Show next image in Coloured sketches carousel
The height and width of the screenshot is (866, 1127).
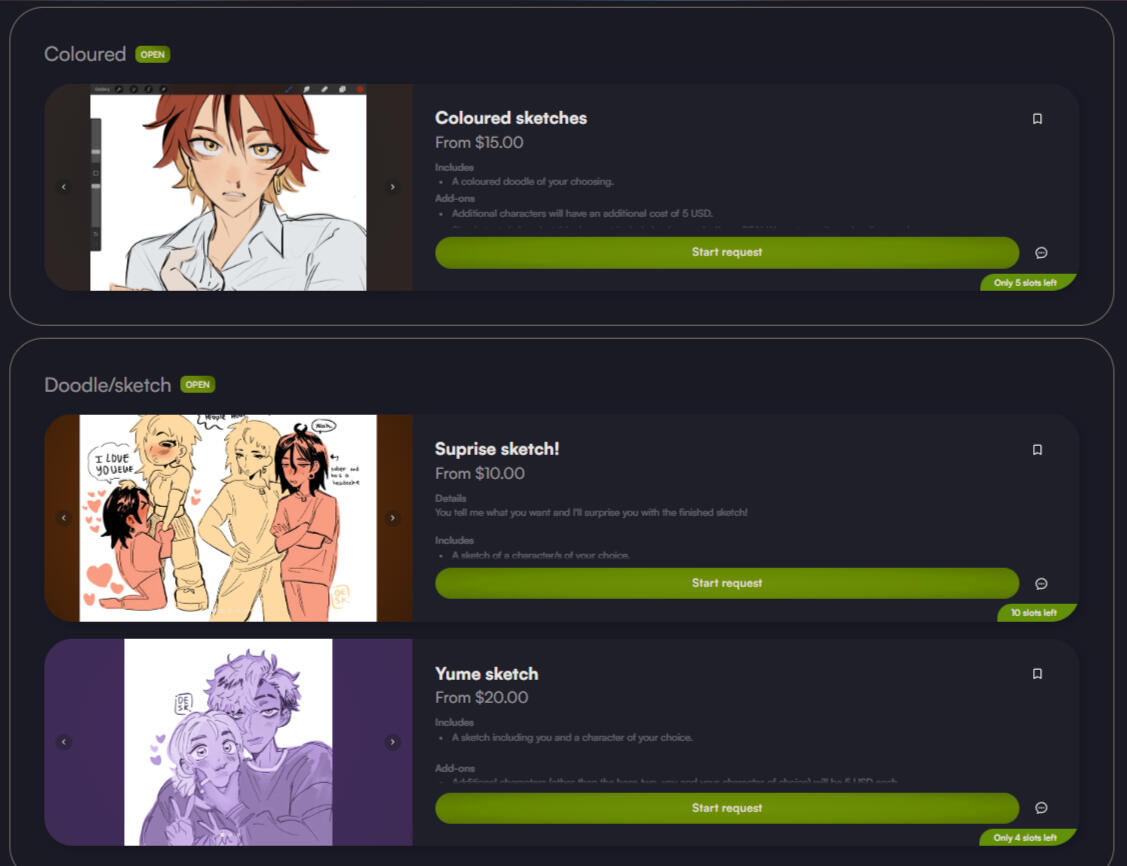click(392, 187)
